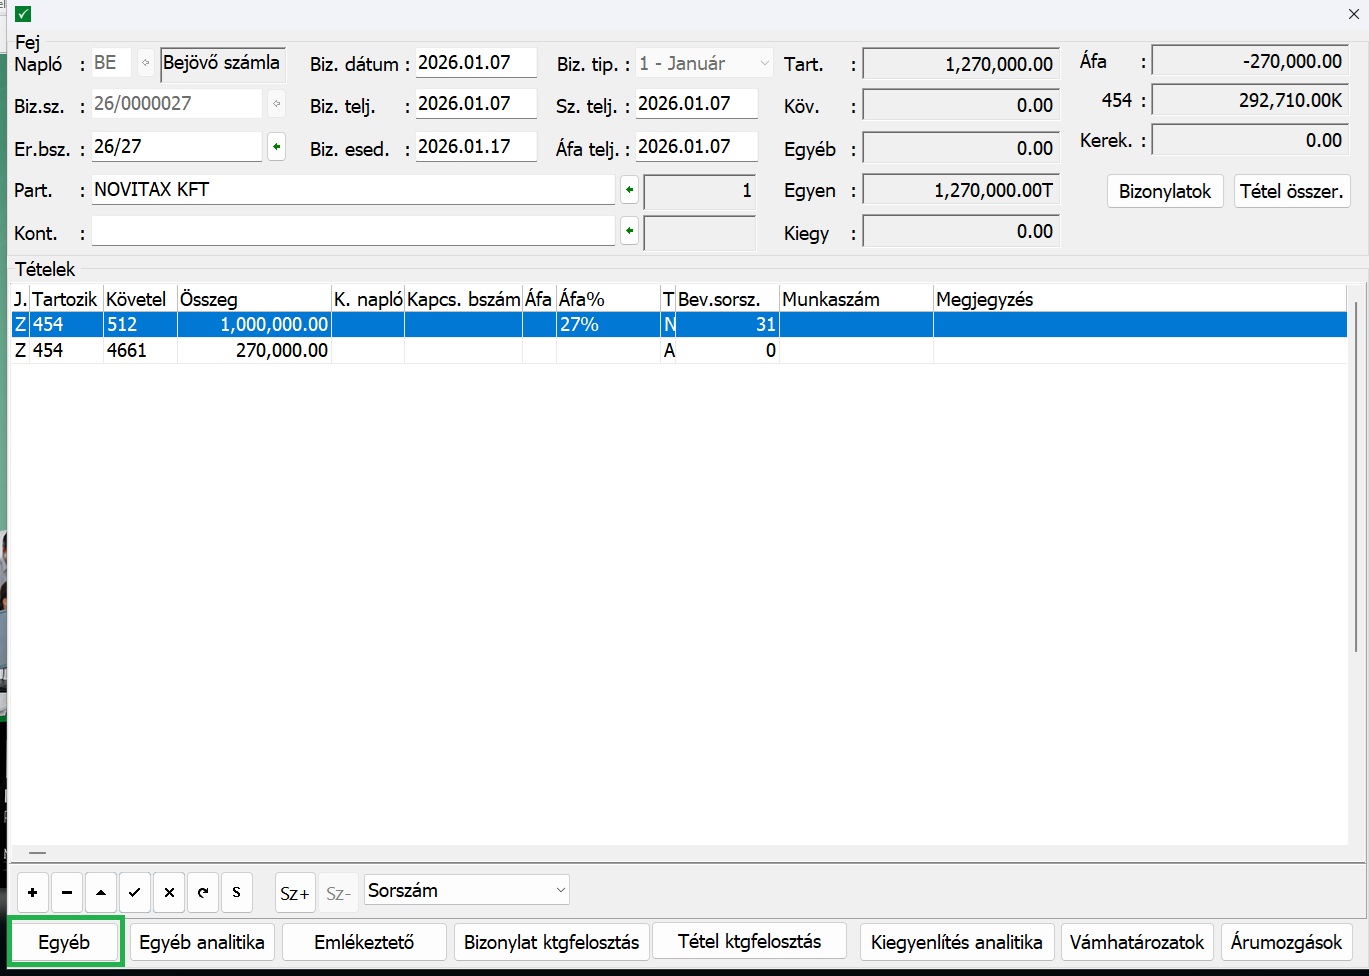Image resolution: width=1369 pixels, height=976 pixels.
Task: Click the Összeg column header
Action: click(254, 299)
